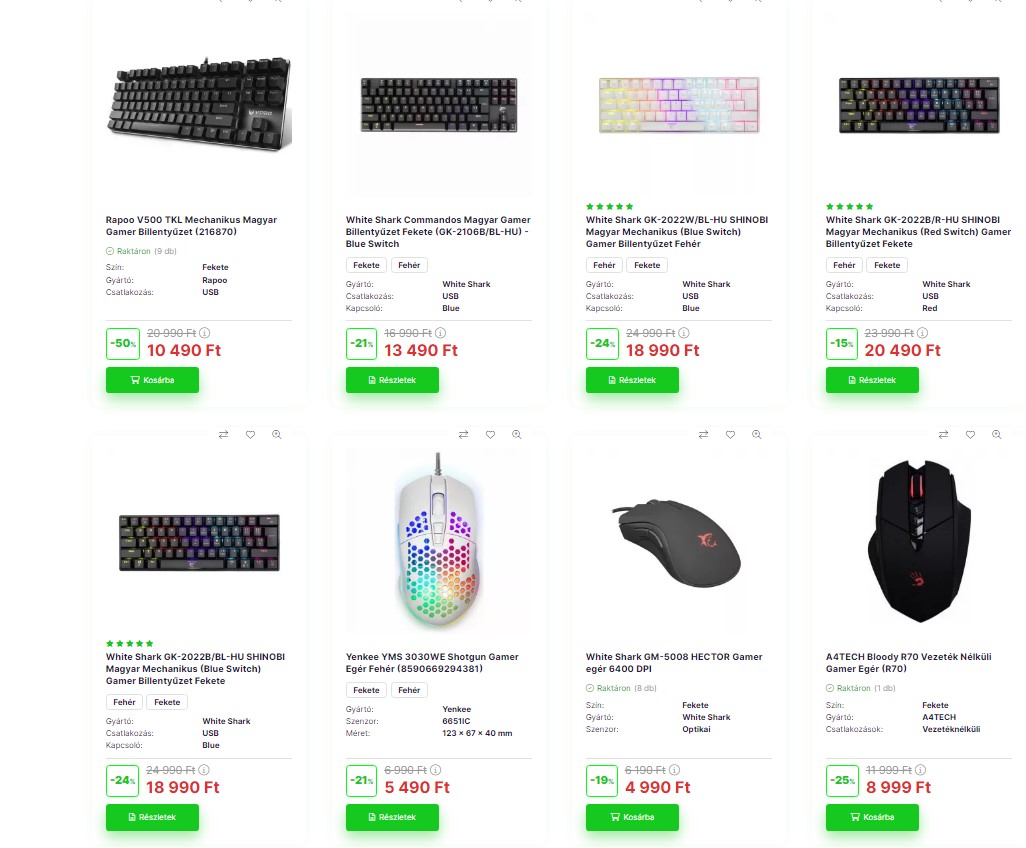Add HECTOR GM-5008 mouse to wishlist
Image resolution: width=1026 pixels, height=848 pixels.
click(x=730, y=434)
